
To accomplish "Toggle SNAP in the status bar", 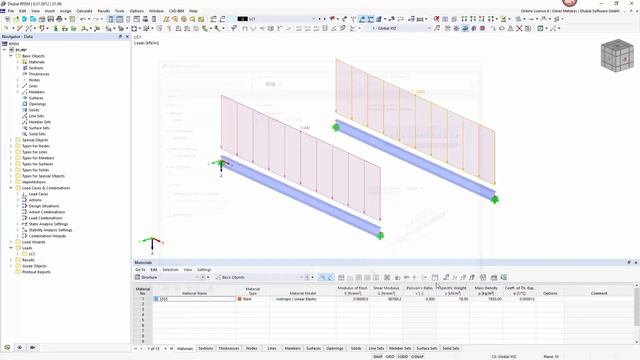I will pos(378,357).
